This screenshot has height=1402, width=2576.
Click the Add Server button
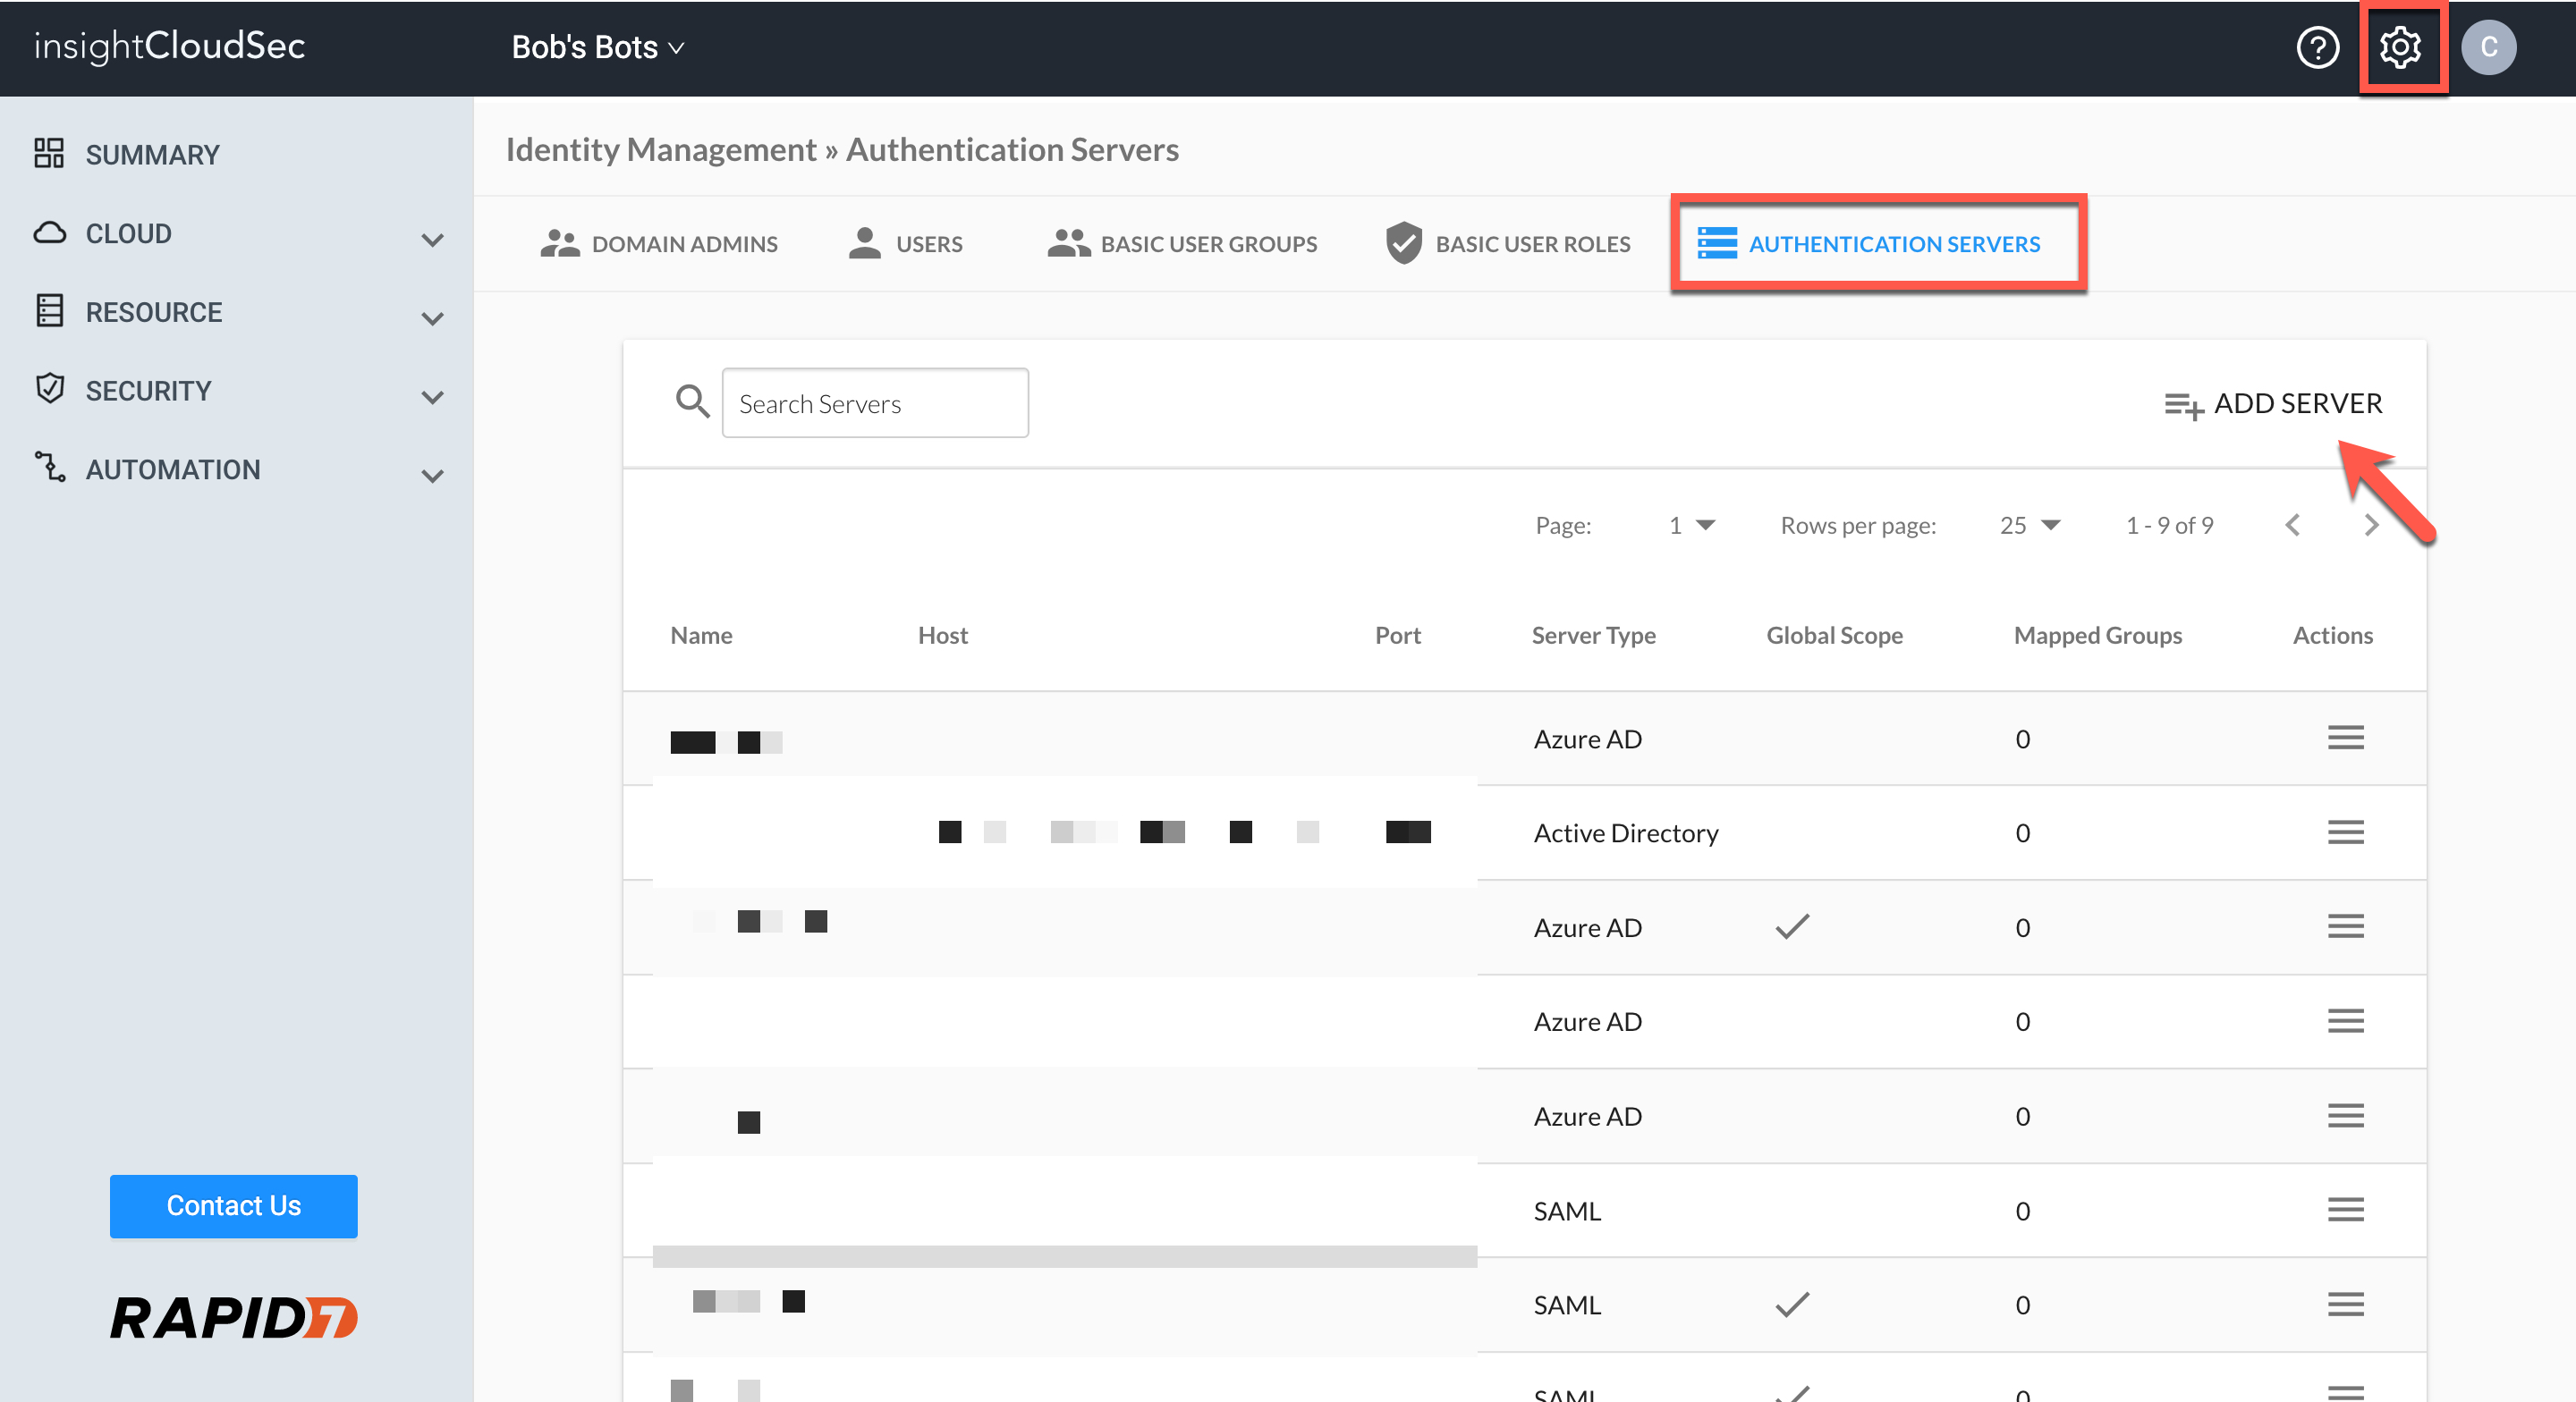(x=2273, y=404)
